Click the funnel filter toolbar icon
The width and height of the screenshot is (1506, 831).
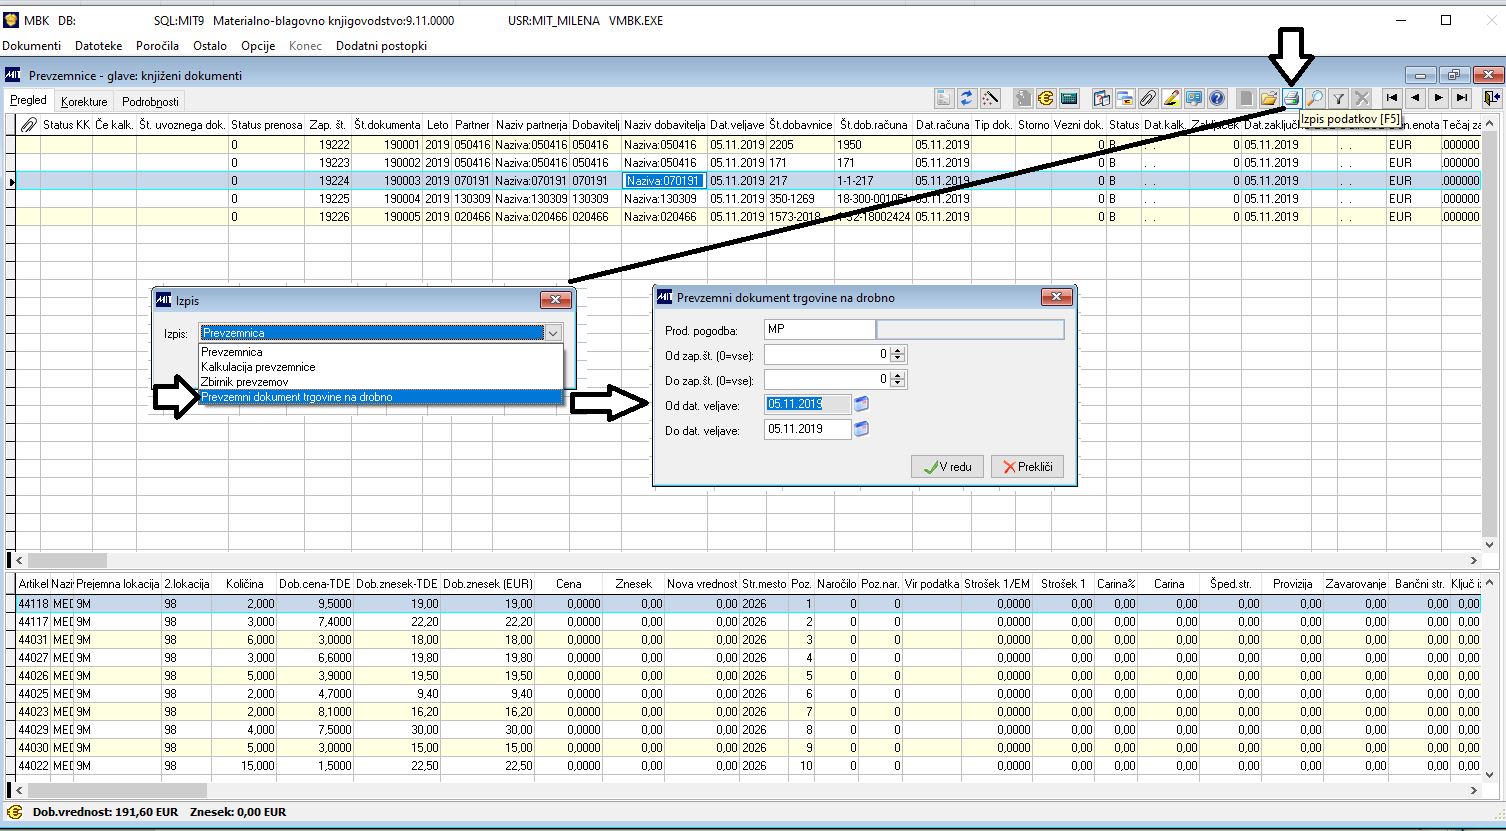click(x=1338, y=98)
